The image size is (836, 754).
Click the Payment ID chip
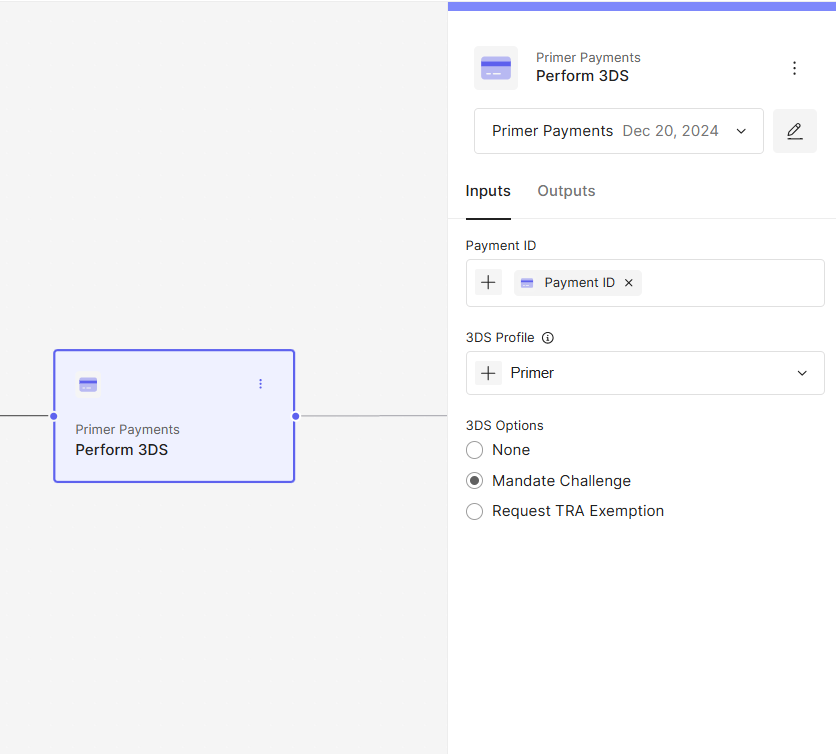pos(577,283)
